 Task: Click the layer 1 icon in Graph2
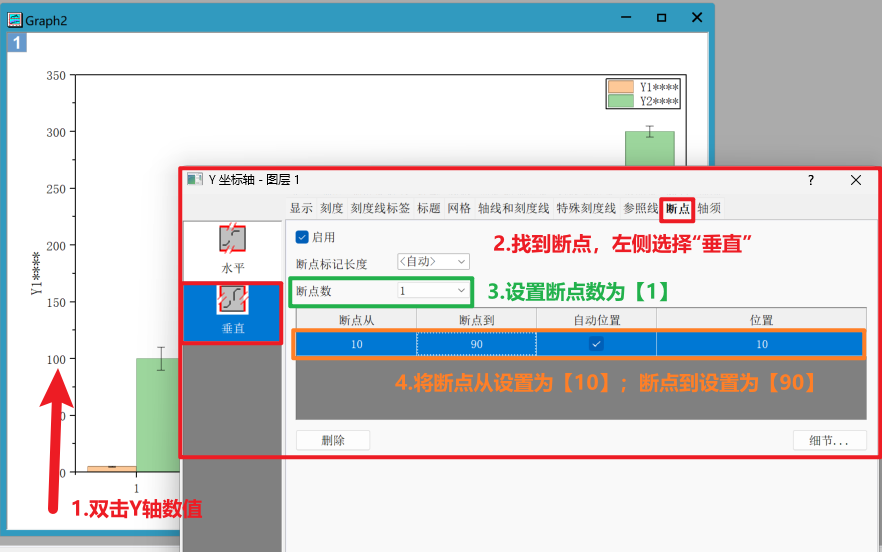[x=17, y=42]
